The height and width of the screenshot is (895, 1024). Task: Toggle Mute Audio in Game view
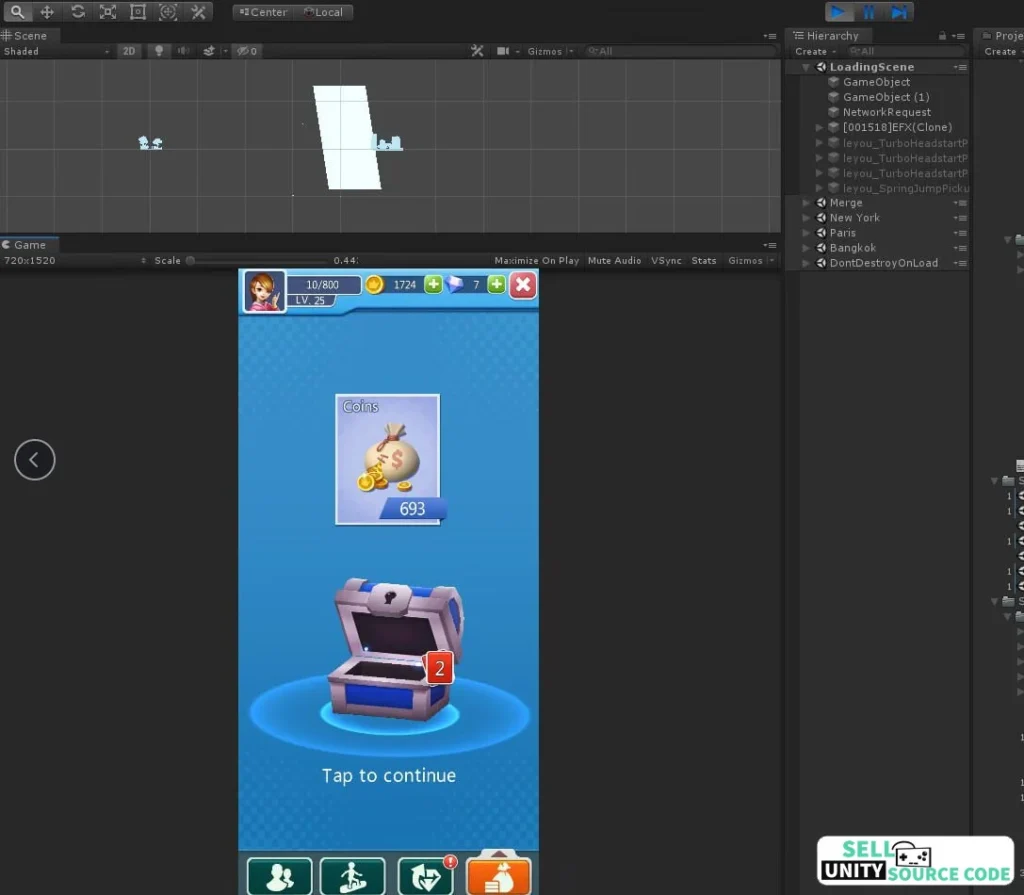(x=614, y=261)
